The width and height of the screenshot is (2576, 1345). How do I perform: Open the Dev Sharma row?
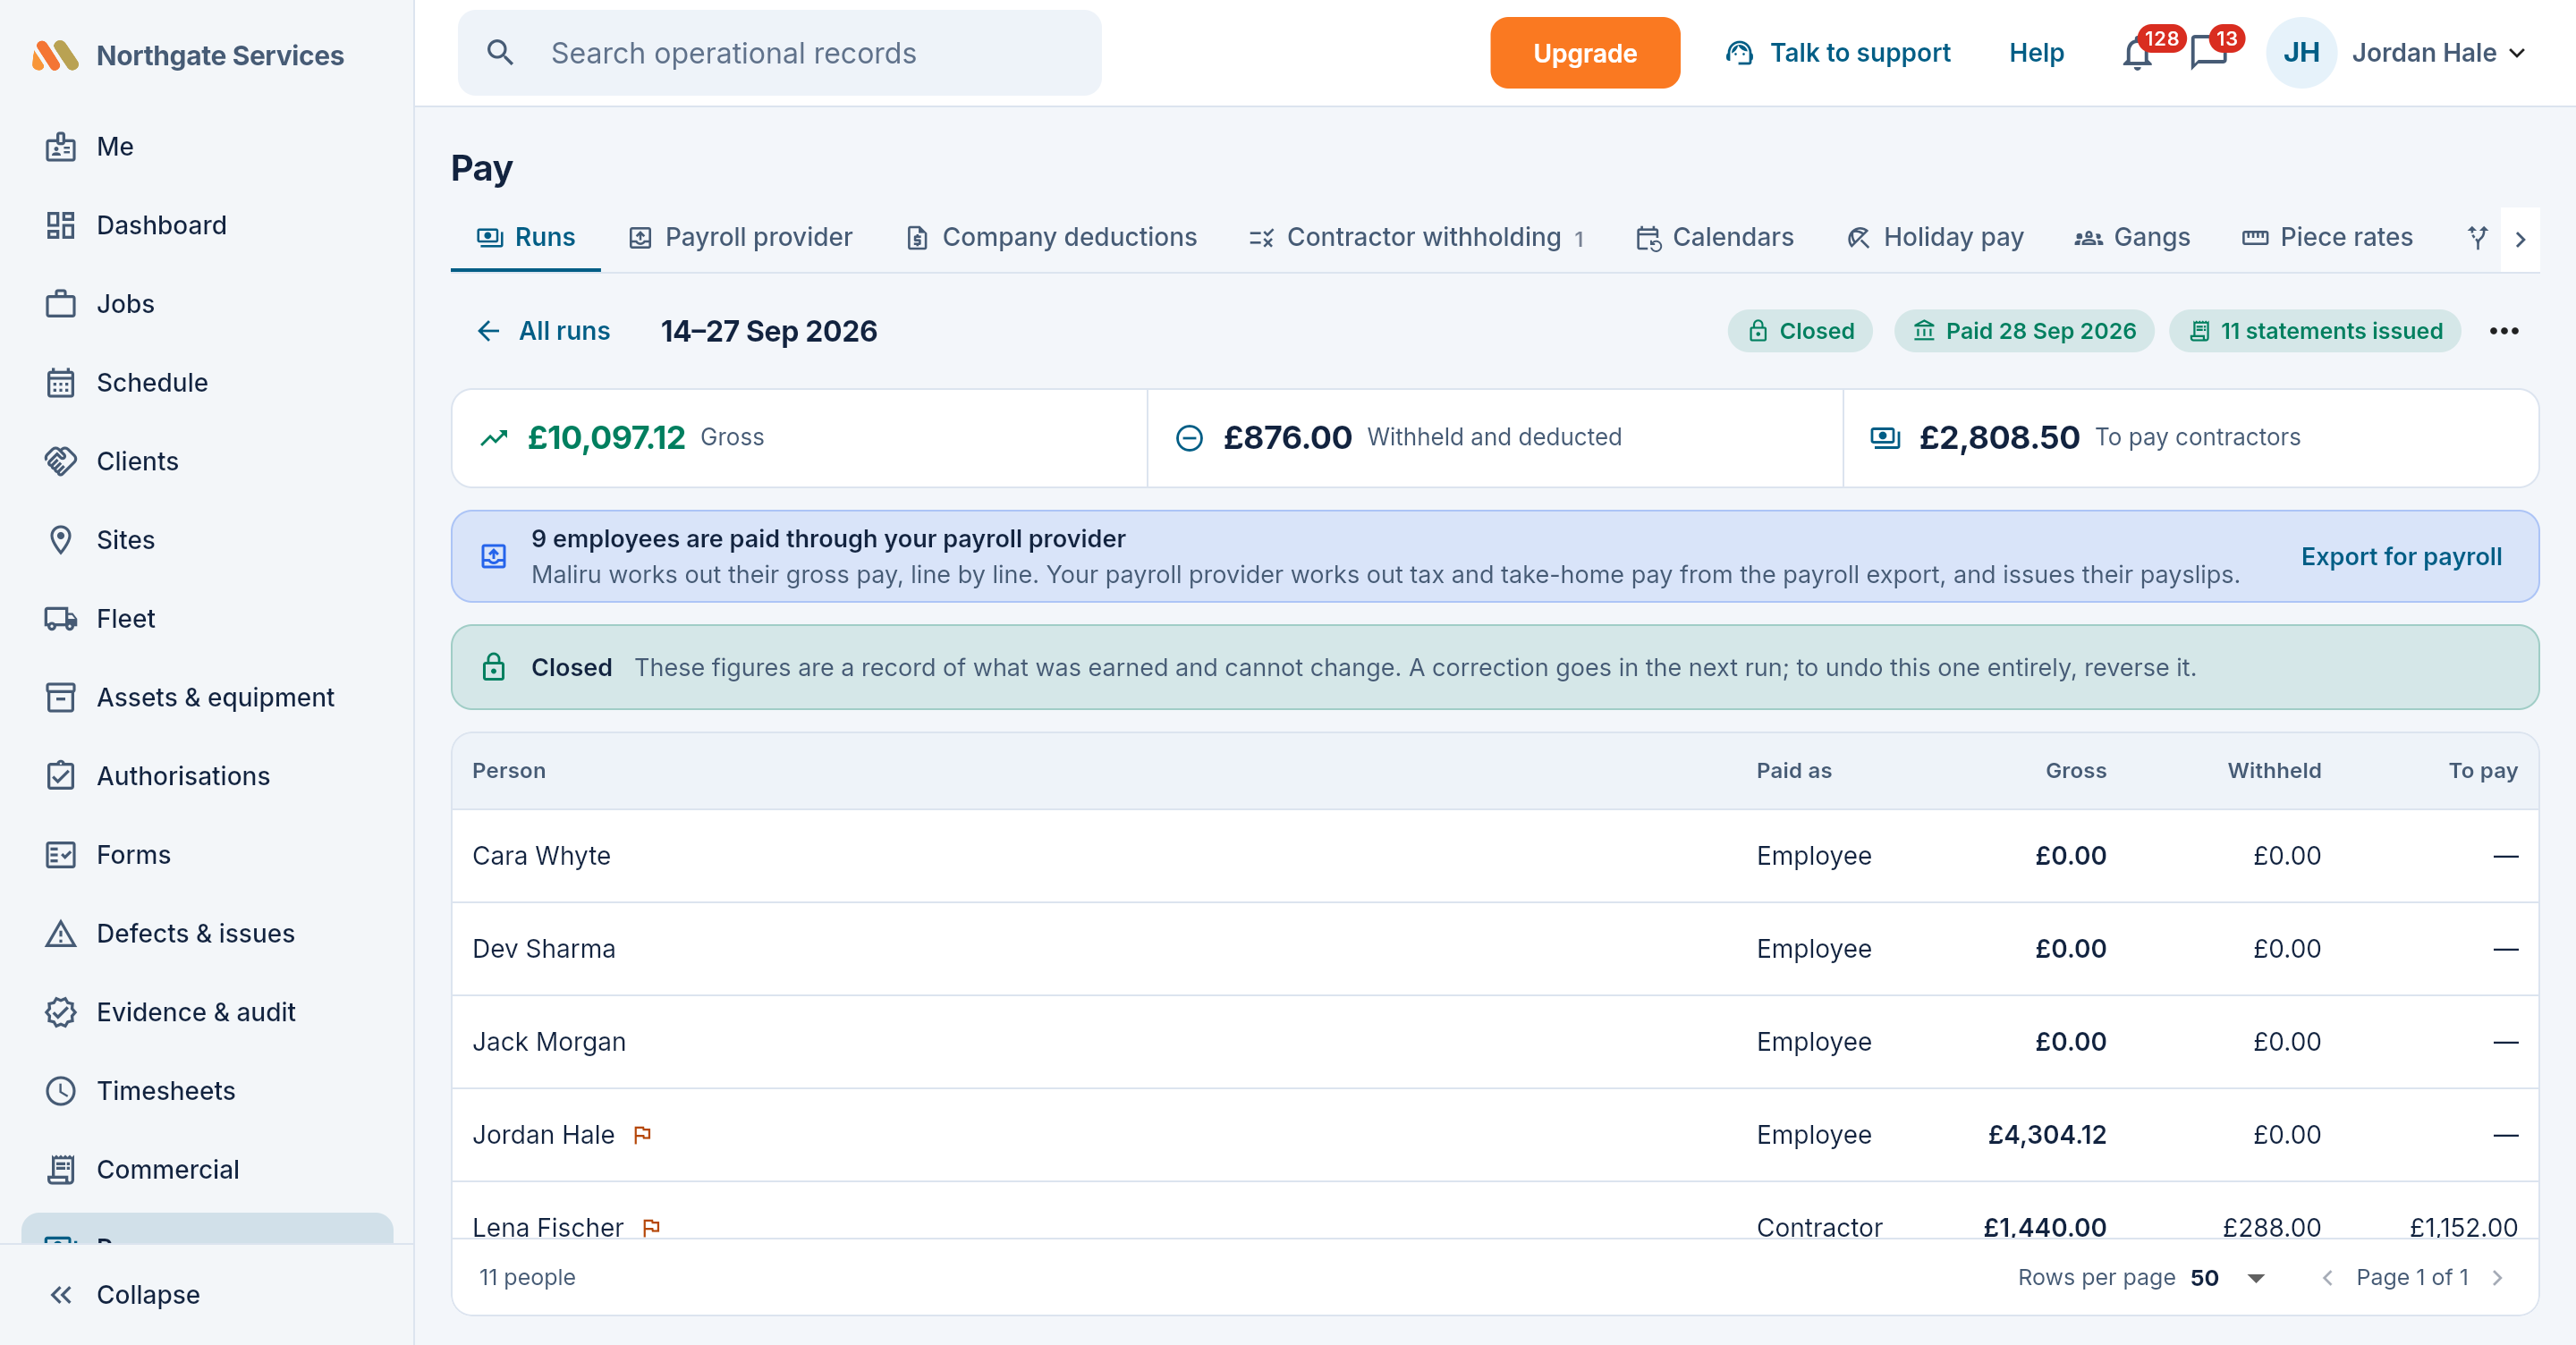(1494, 949)
